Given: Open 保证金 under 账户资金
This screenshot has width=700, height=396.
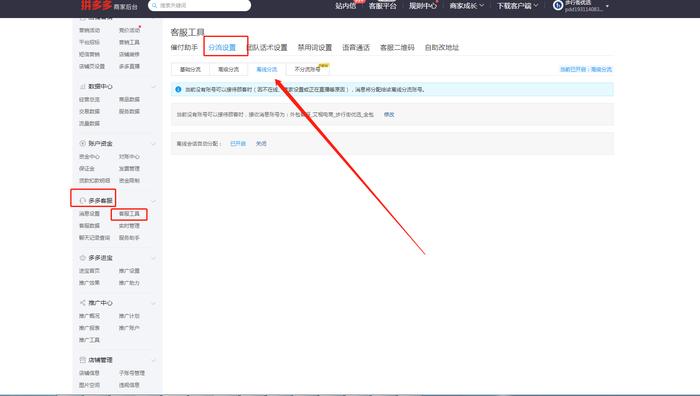Looking at the screenshot, I should click(x=87, y=168).
